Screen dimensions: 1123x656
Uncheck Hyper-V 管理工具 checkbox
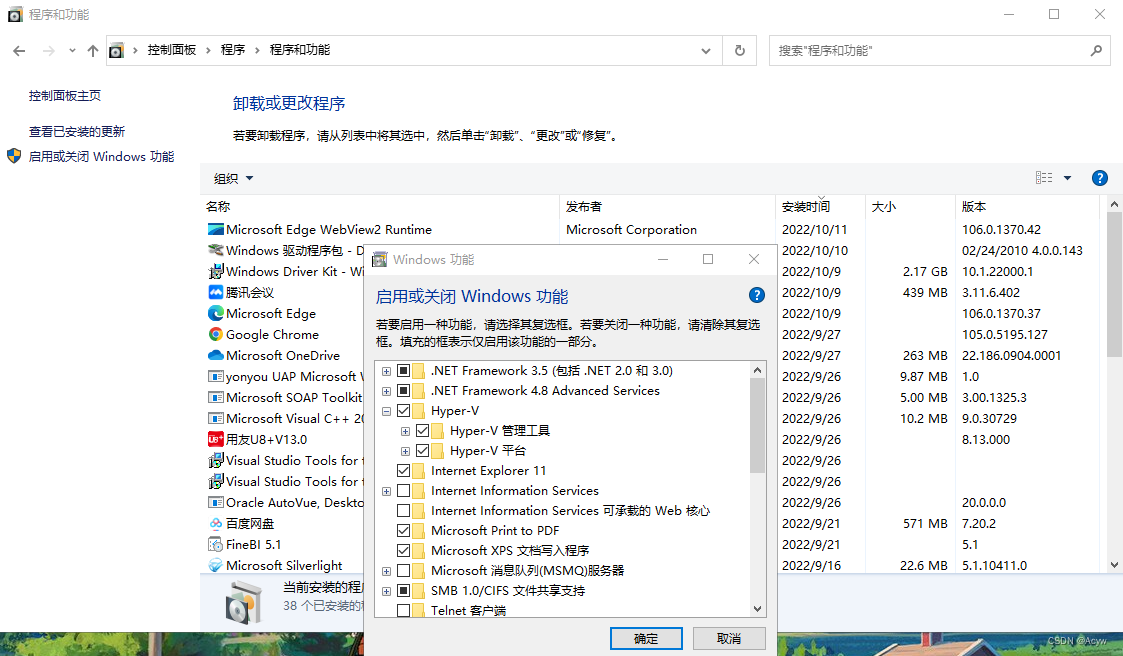tap(423, 431)
